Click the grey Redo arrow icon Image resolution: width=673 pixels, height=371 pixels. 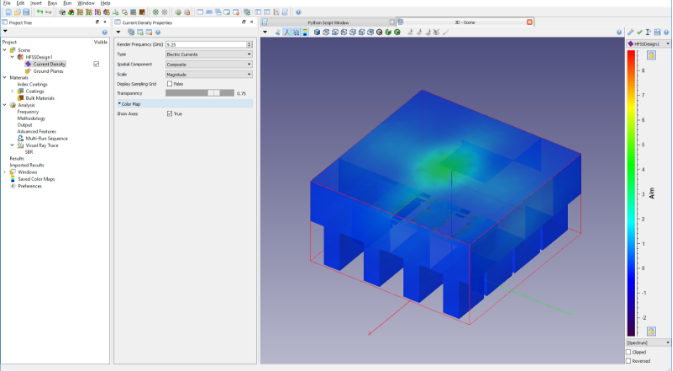pos(49,12)
